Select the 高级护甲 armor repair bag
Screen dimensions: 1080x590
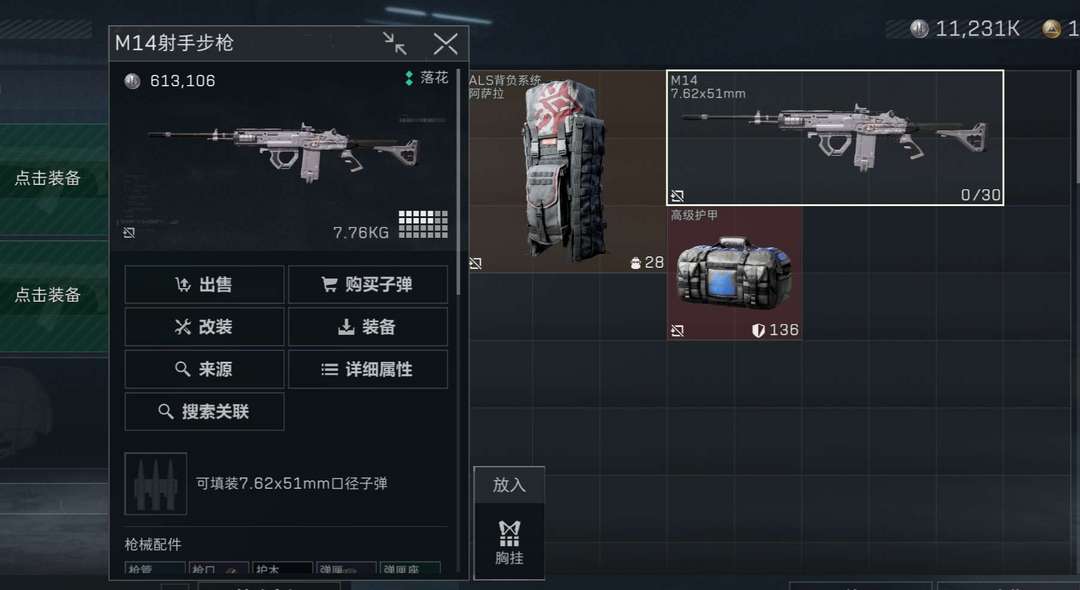pyautogui.click(x=734, y=273)
